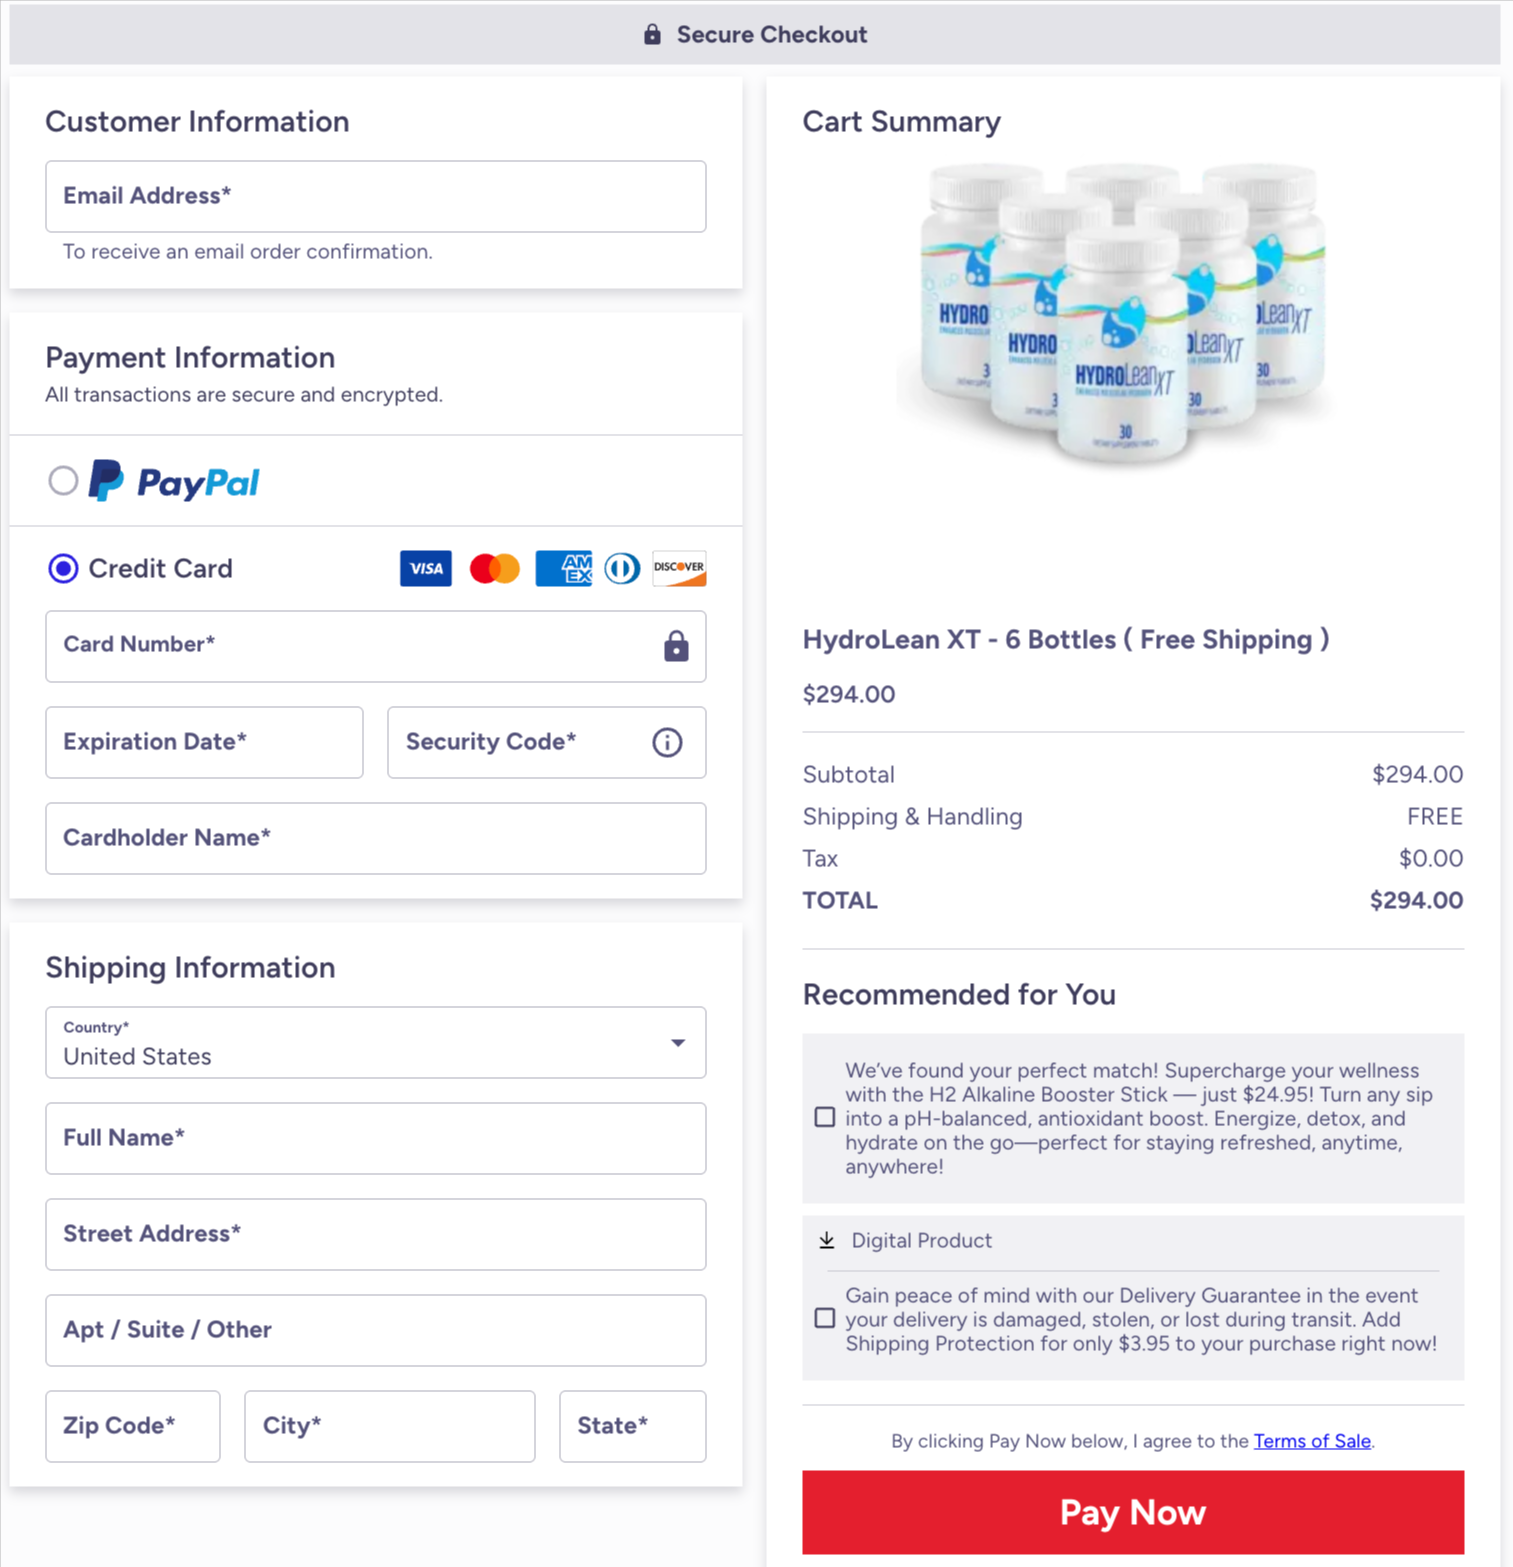Check the H2 Alkaline Booster Stick offer

[824, 1117]
